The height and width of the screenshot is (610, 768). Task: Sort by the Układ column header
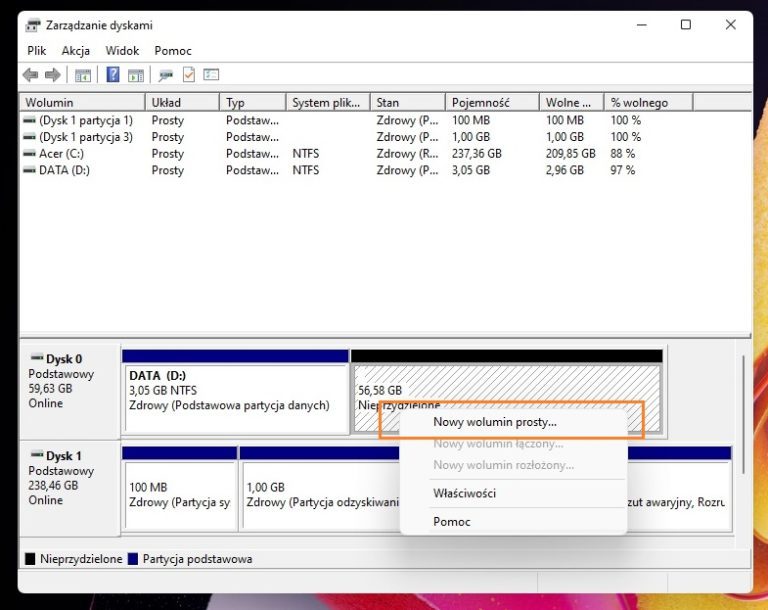point(182,102)
